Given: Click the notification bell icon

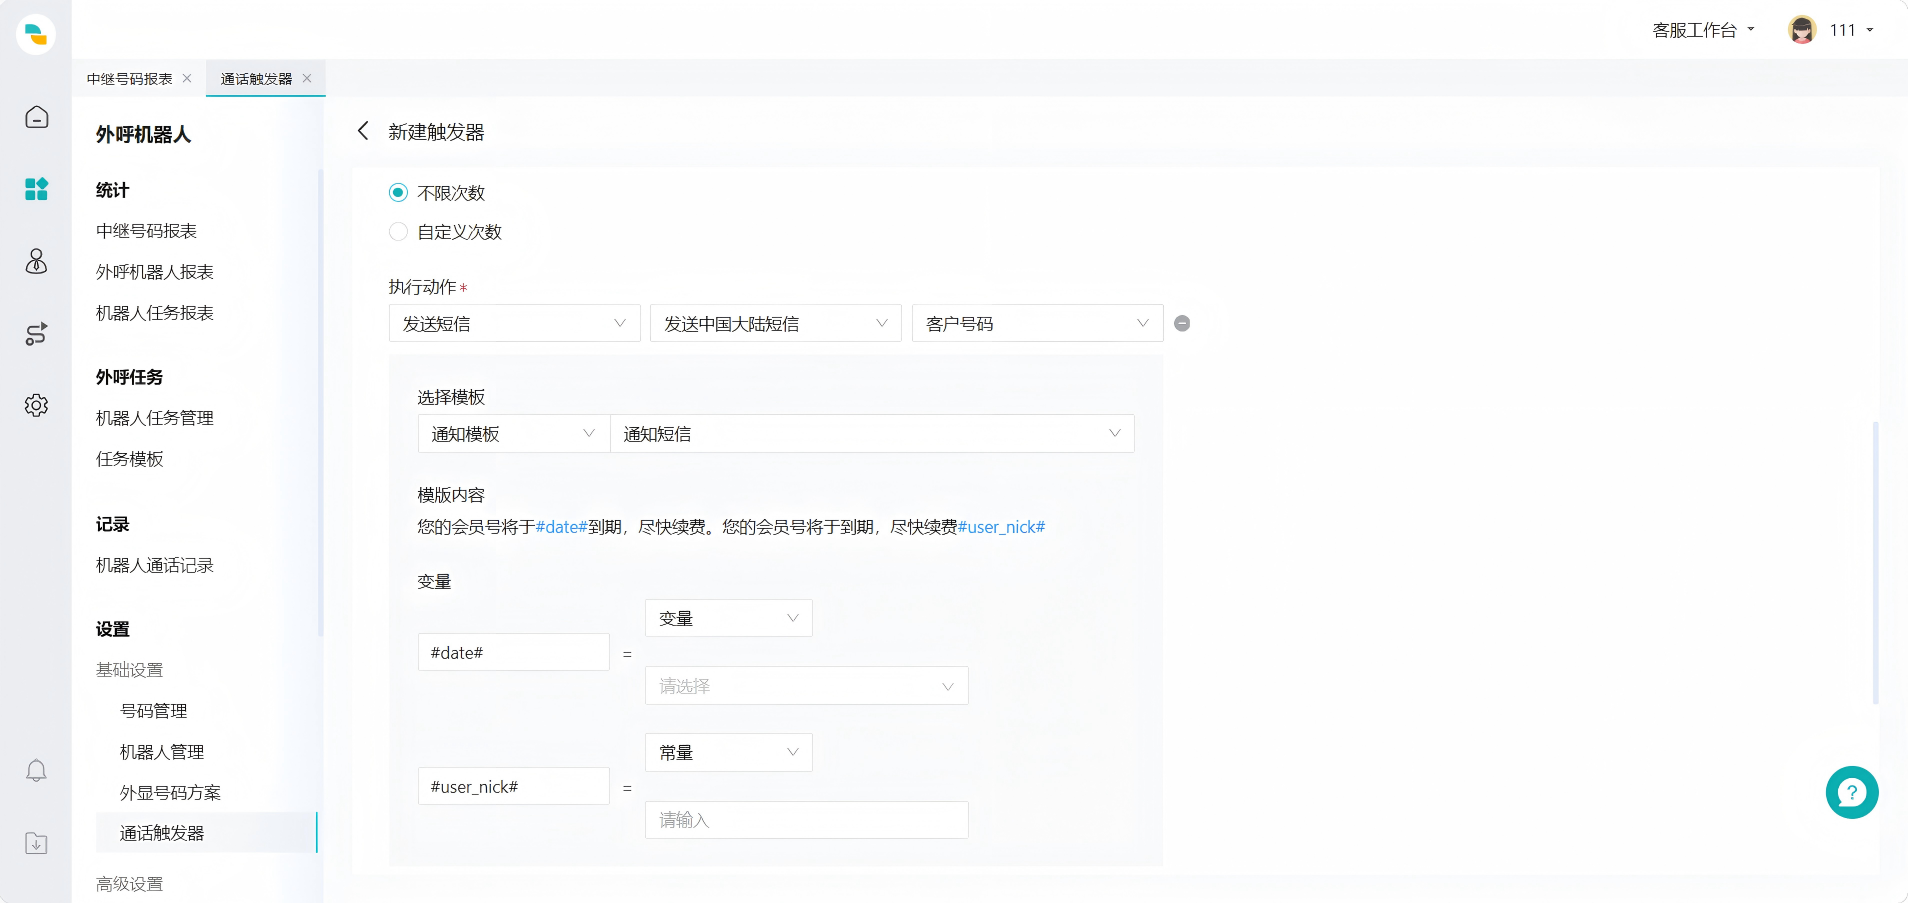Looking at the screenshot, I should 36,771.
